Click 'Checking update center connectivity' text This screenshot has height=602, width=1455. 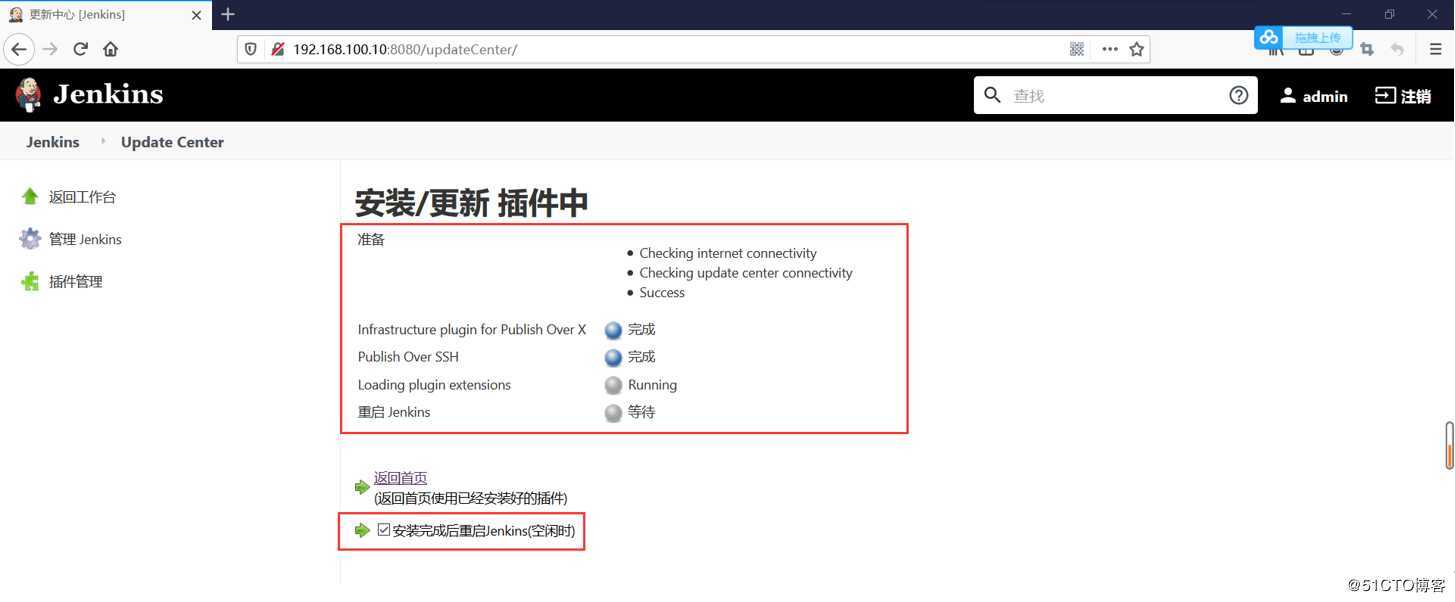pos(746,273)
